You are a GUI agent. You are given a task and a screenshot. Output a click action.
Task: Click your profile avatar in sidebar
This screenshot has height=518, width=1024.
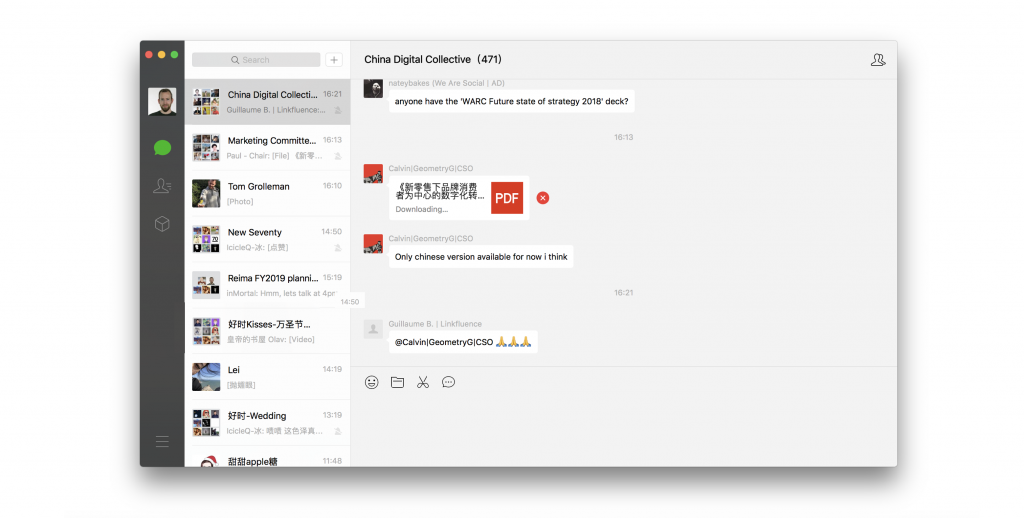point(162,101)
